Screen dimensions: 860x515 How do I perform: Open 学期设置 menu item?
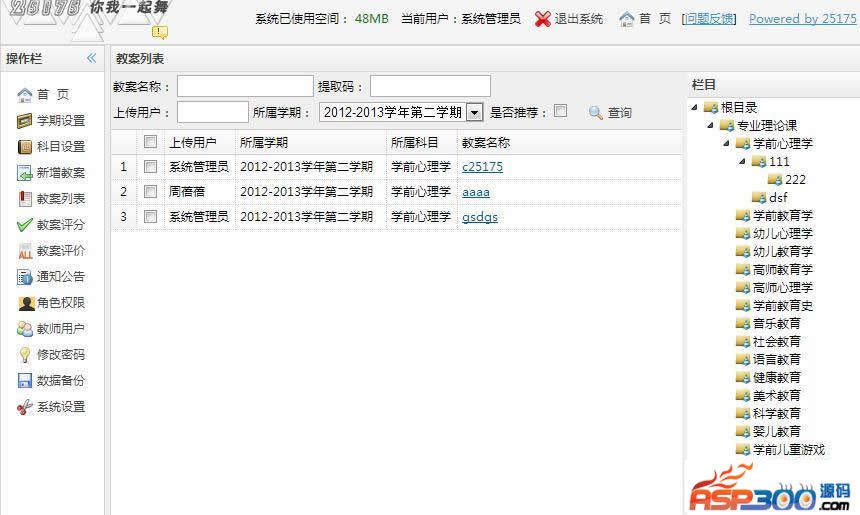61,121
